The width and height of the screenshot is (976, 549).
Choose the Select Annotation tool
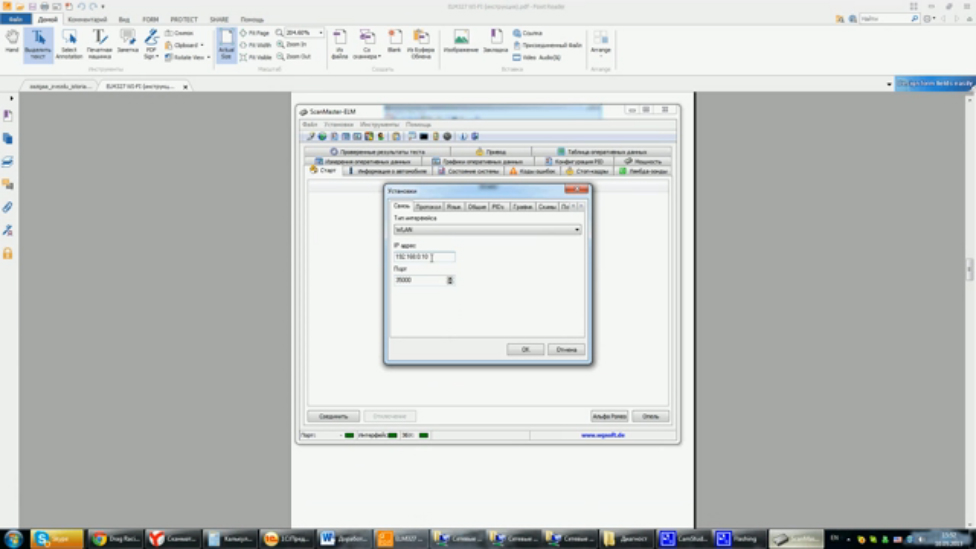(x=69, y=44)
